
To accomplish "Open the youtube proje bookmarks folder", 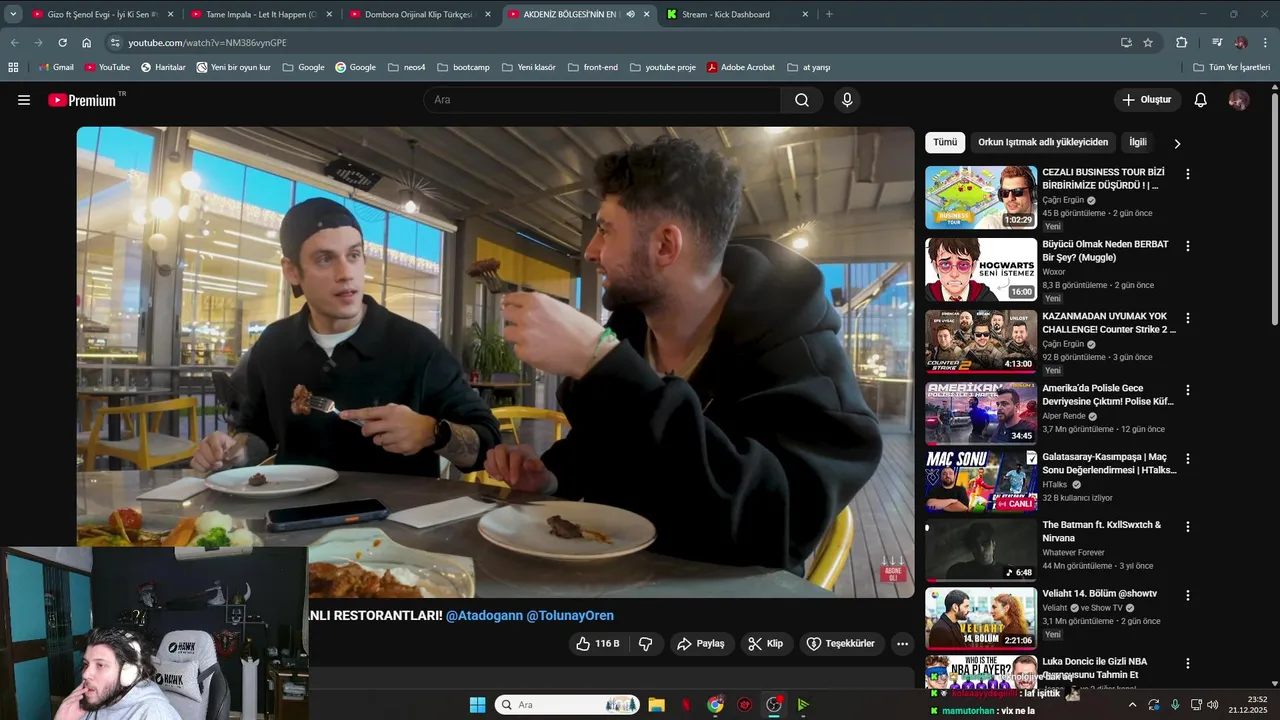I will click(662, 67).
